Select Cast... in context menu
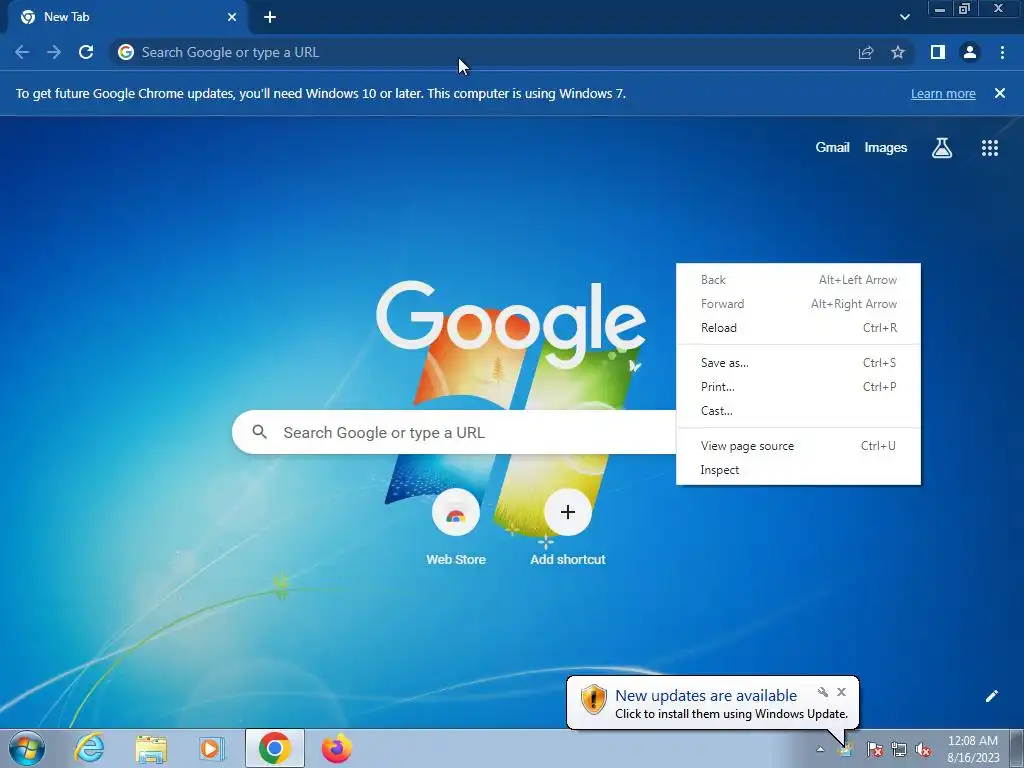1024x768 pixels. (x=798, y=411)
